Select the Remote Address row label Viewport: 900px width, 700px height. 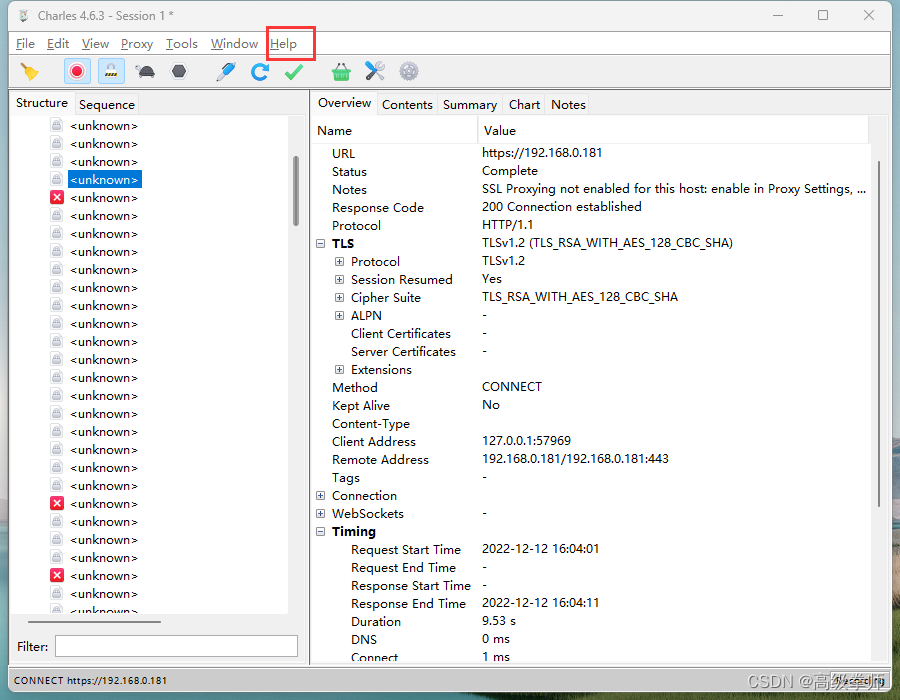(380, 460)
